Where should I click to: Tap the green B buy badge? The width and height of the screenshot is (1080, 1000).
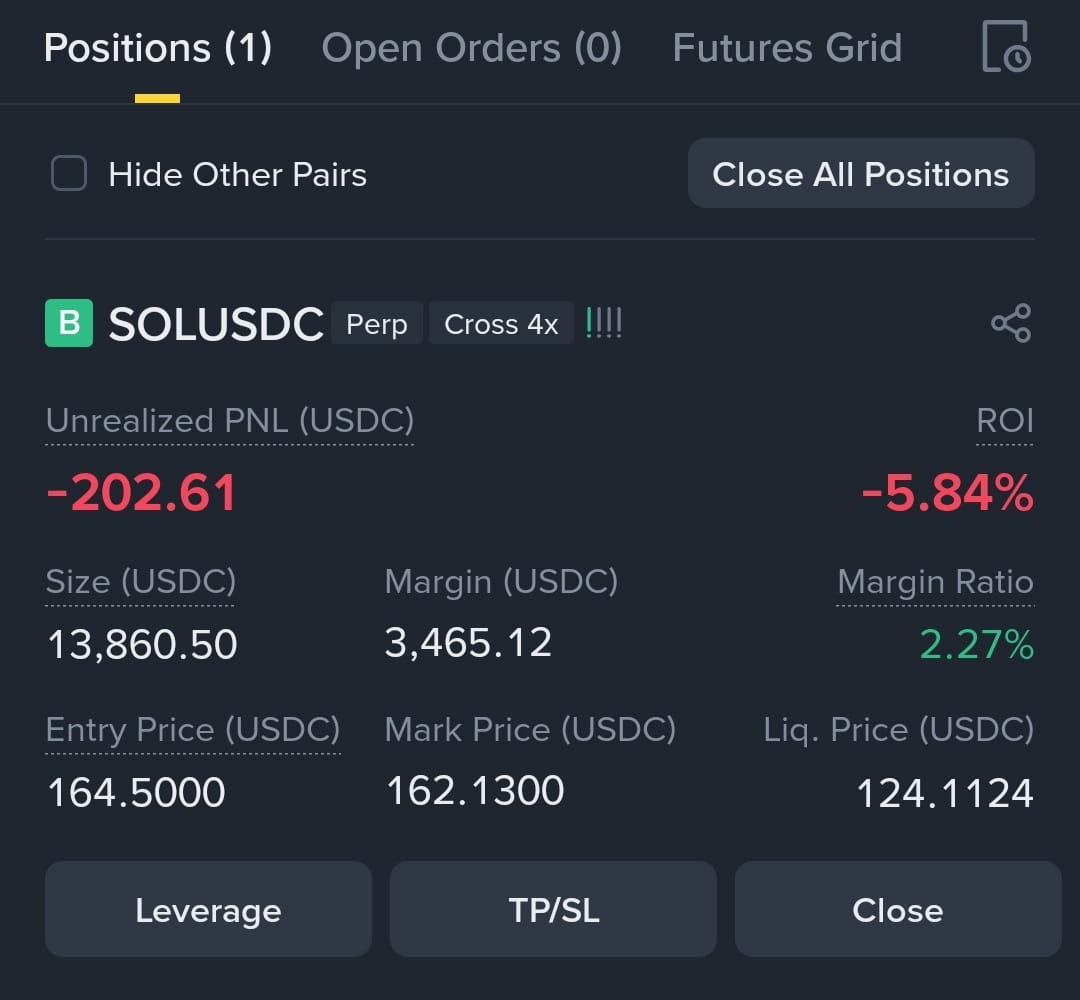(69, 322)
